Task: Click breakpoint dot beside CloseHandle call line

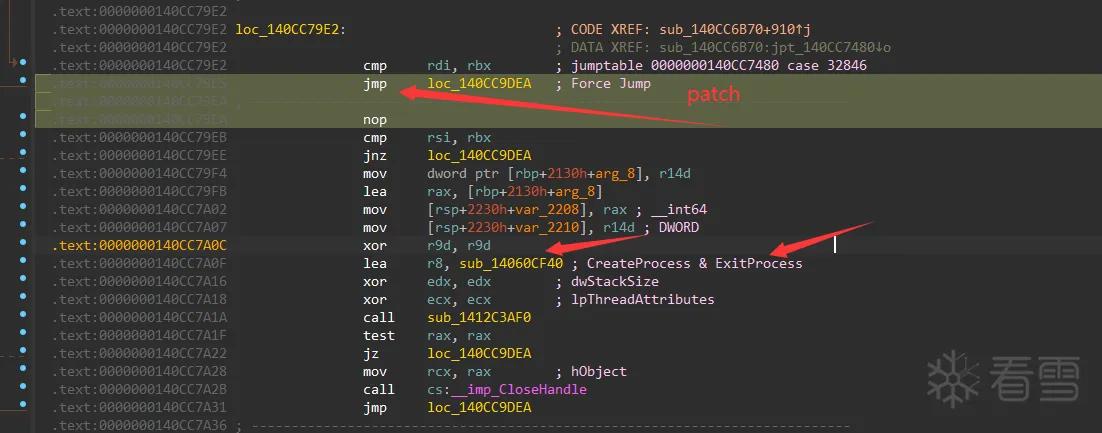Action: click(22, 387)
